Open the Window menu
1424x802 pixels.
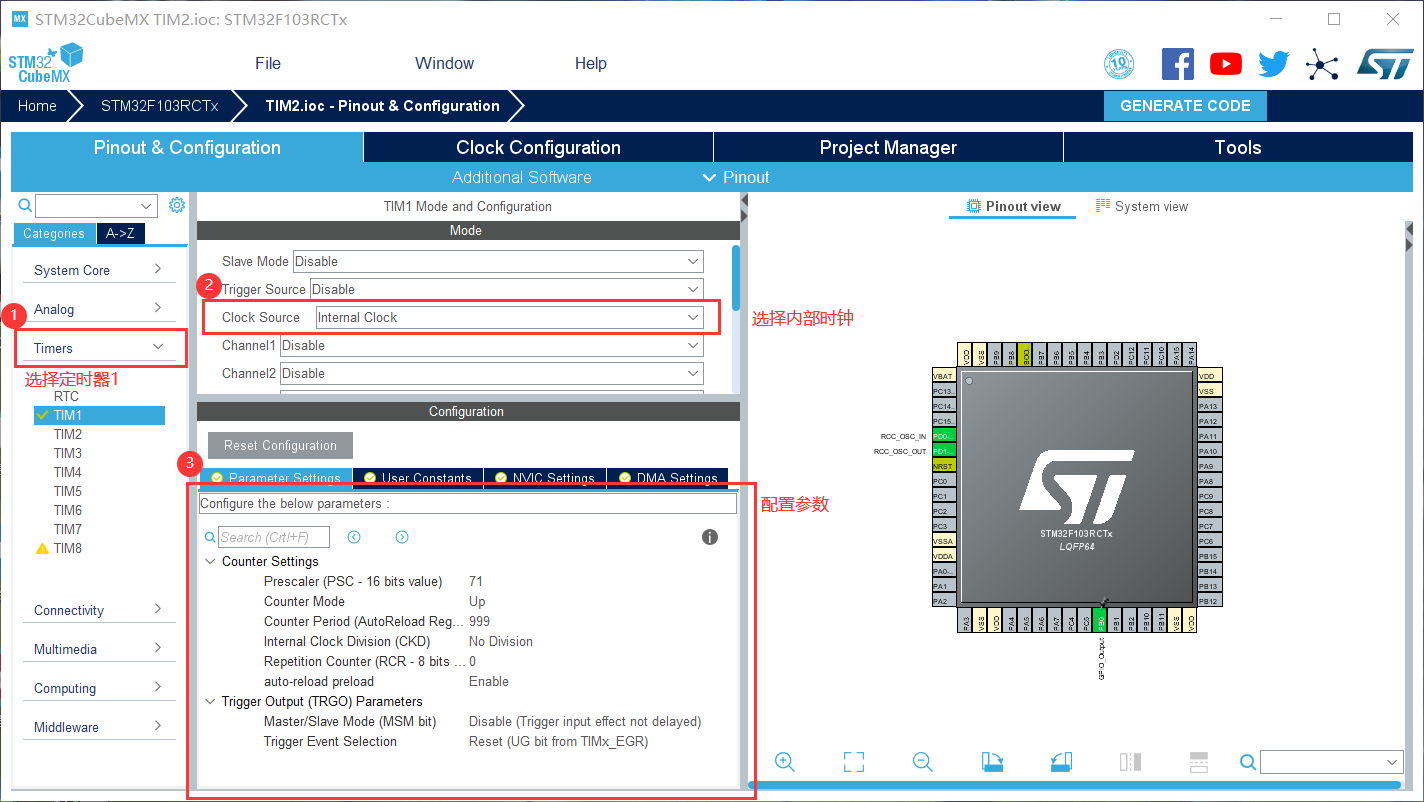tap(444, 63)
